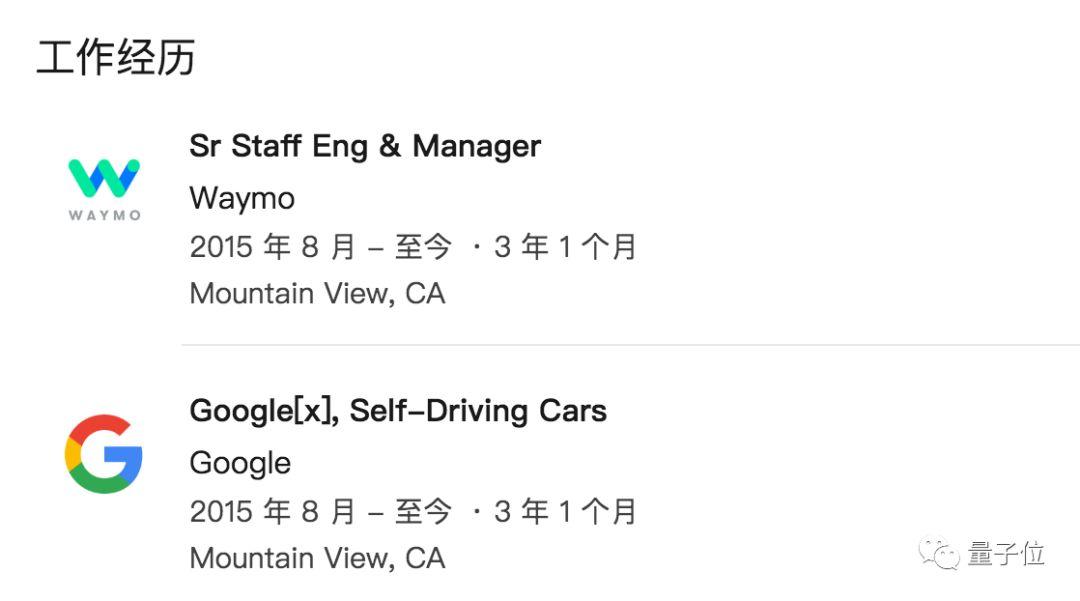Select the 工作经历 section heading
This screenshot has height=601, width=1080.
[115, 58]
